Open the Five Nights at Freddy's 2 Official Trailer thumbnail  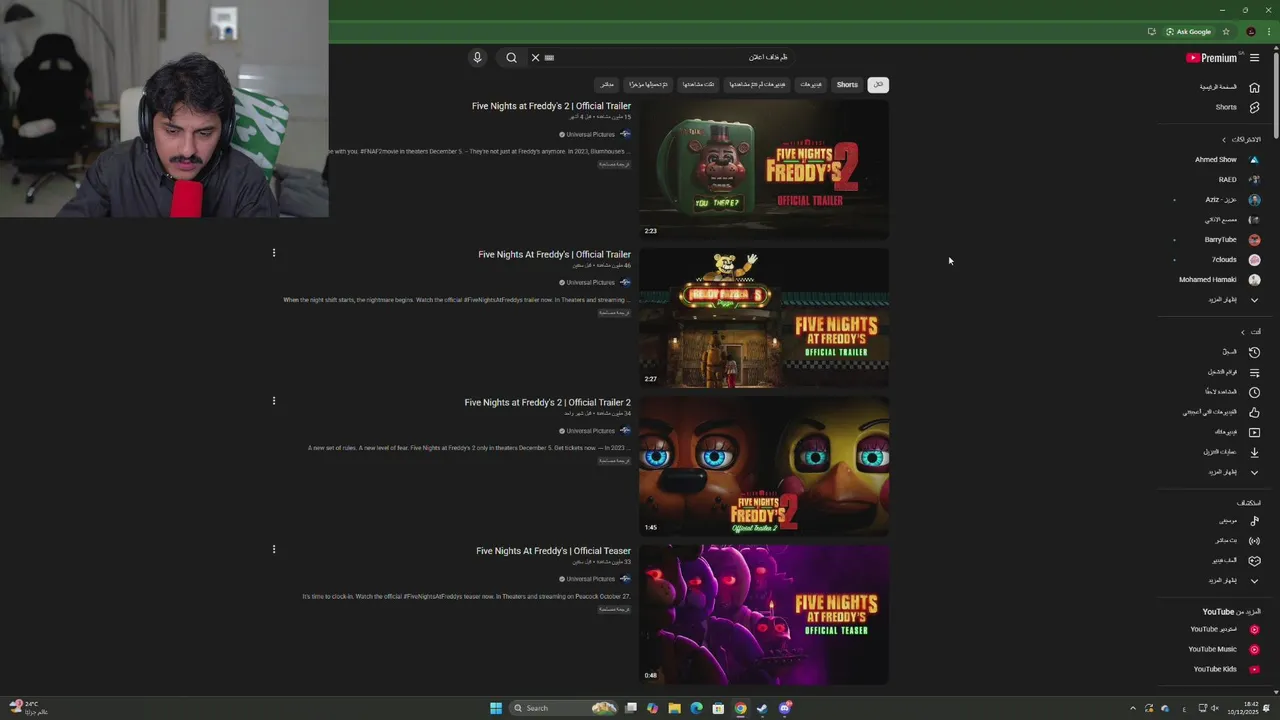pyautogui.click(x=764, y=169)
